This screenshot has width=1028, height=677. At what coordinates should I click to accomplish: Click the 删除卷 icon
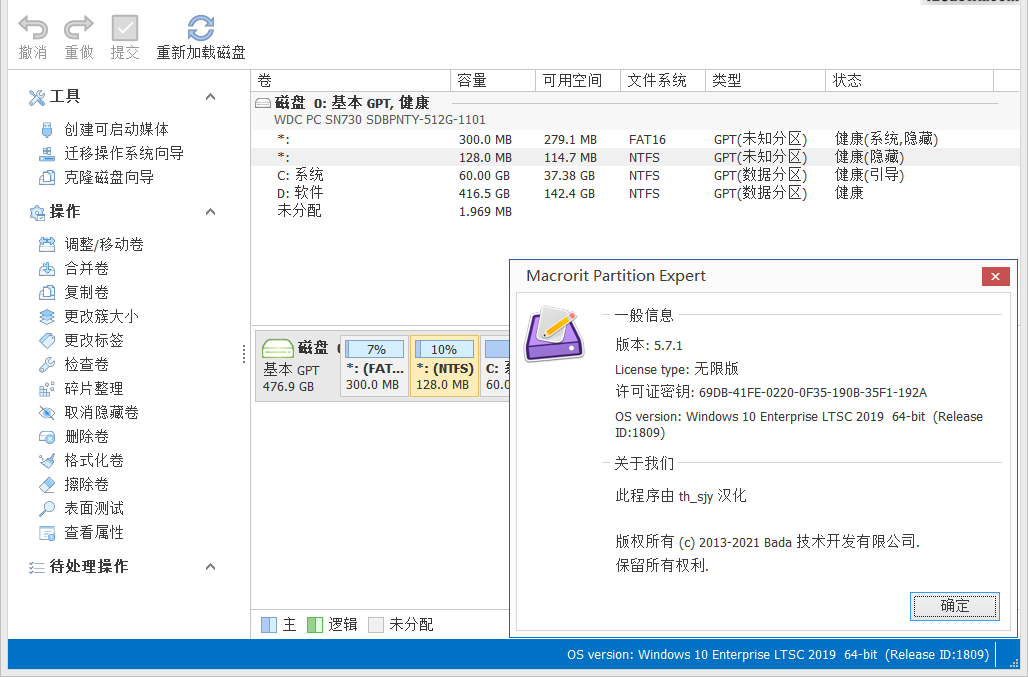point(47,436)
